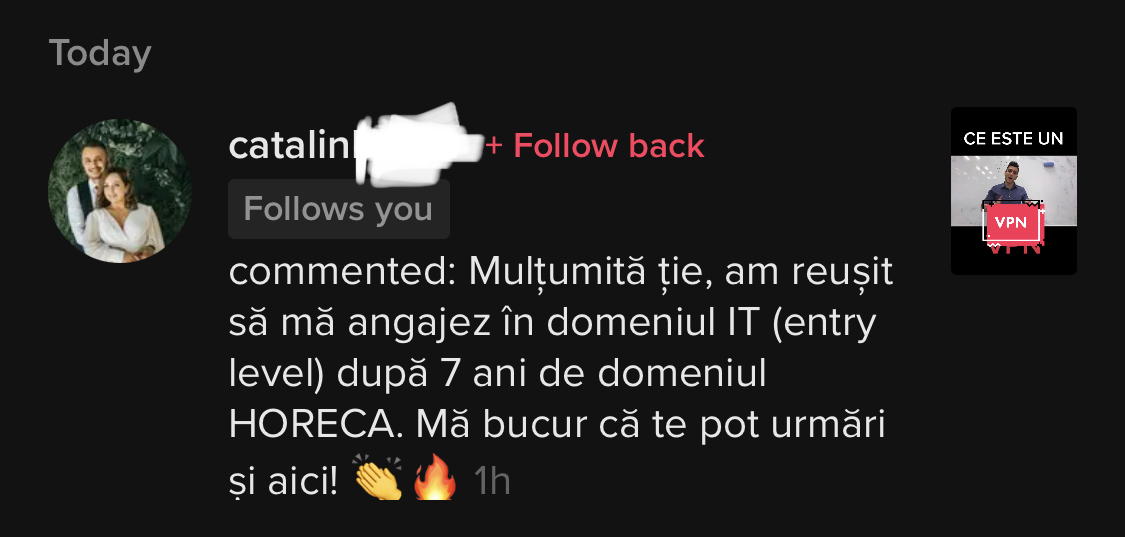Click the Today section header

coord(100,54)
